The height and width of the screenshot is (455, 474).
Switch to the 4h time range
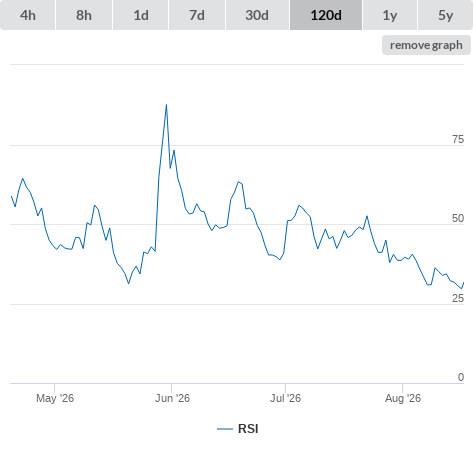click(x=28, y=15)
